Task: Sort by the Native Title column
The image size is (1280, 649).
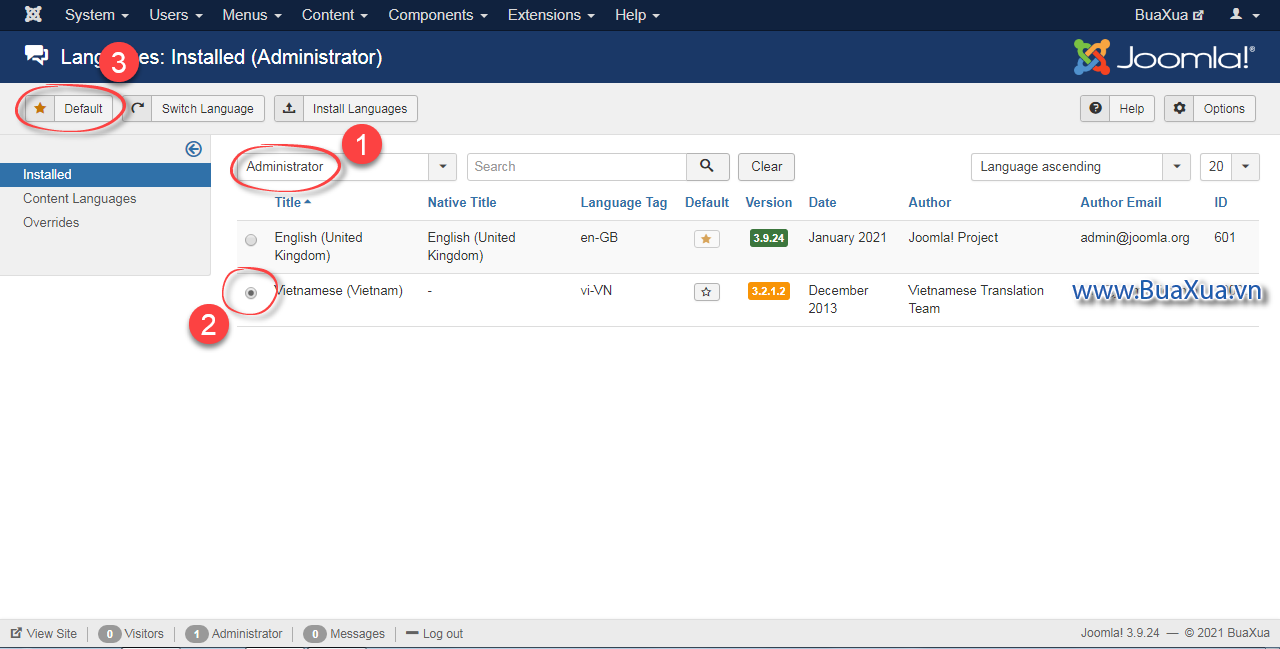Action: pyautogui.click(x=462, y=202)
